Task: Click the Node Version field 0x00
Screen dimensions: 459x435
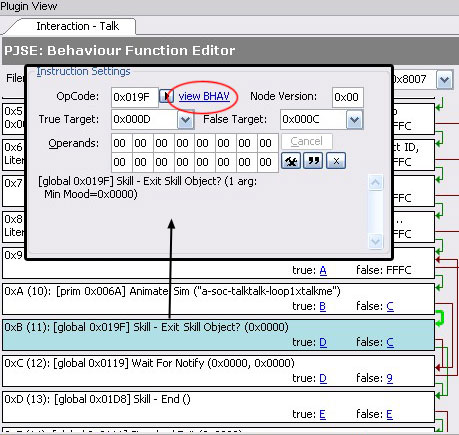Action: click(348, 97)
